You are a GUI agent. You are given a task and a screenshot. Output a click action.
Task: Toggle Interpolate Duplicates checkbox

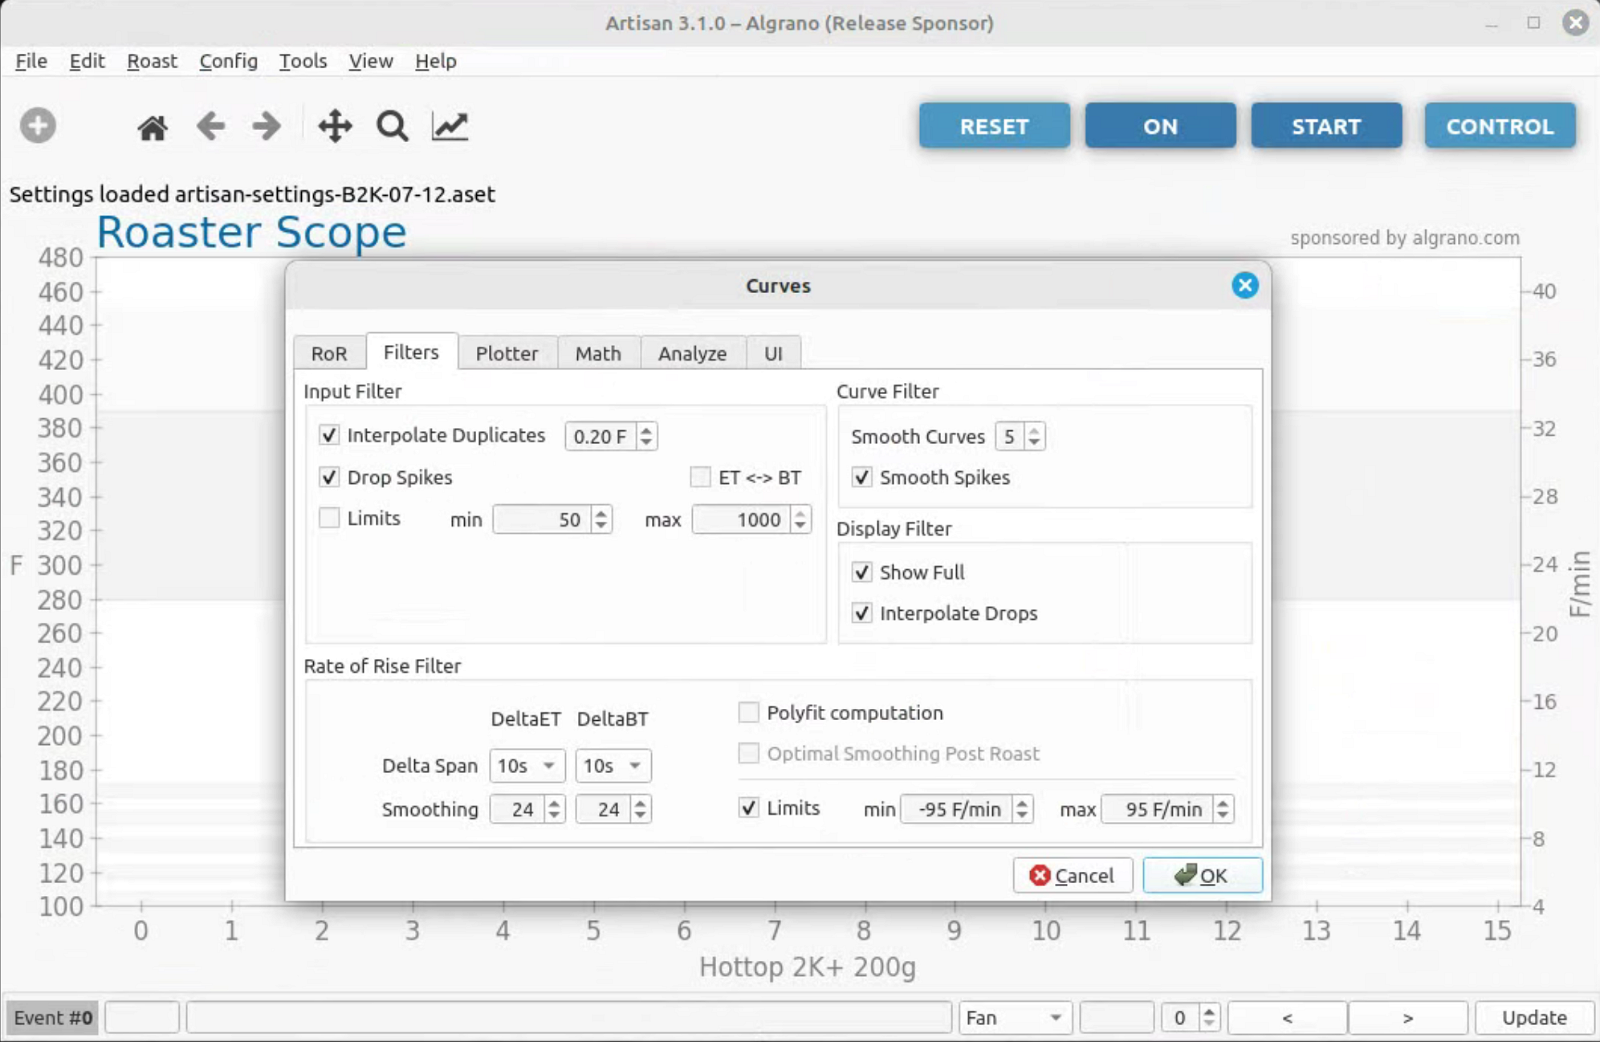pyautogui.click(x=329, y=435)
